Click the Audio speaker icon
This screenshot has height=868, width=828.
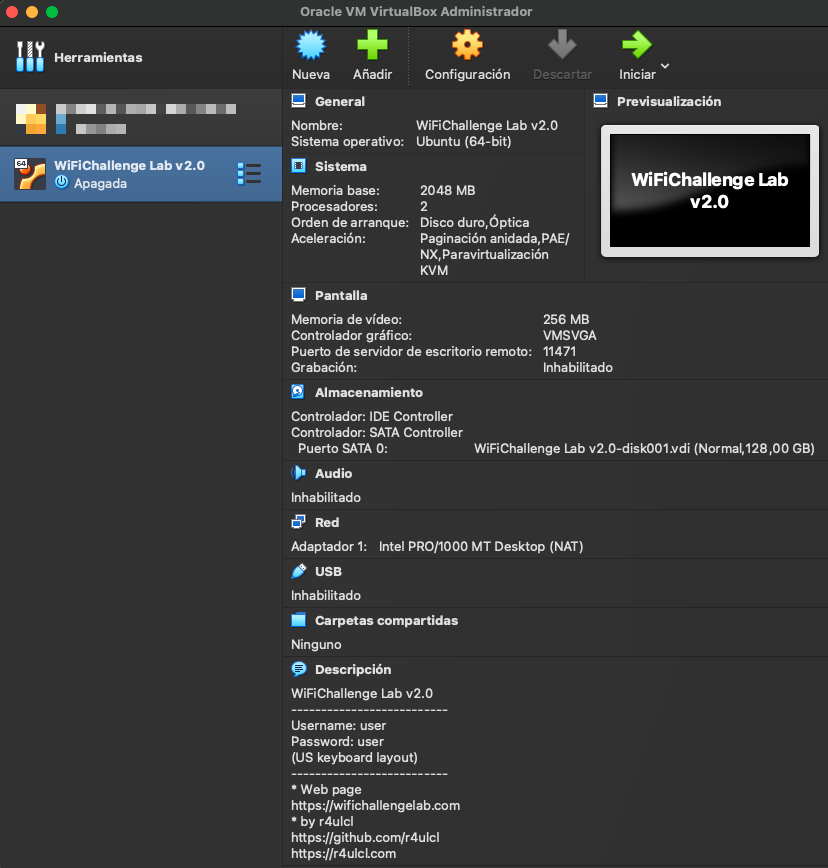(x=298, y=473)
